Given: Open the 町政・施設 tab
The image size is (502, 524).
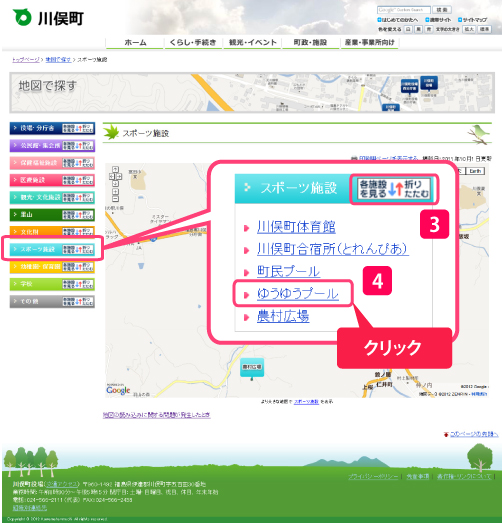Looking at the screenshot, I should 310,43.
